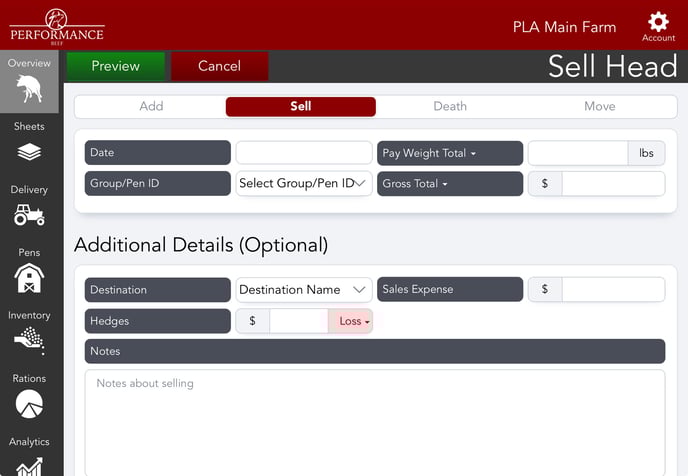Expand the Pay Weight Total selector
This screenshot has height=476, width=688.
click(x=449, y=153)
